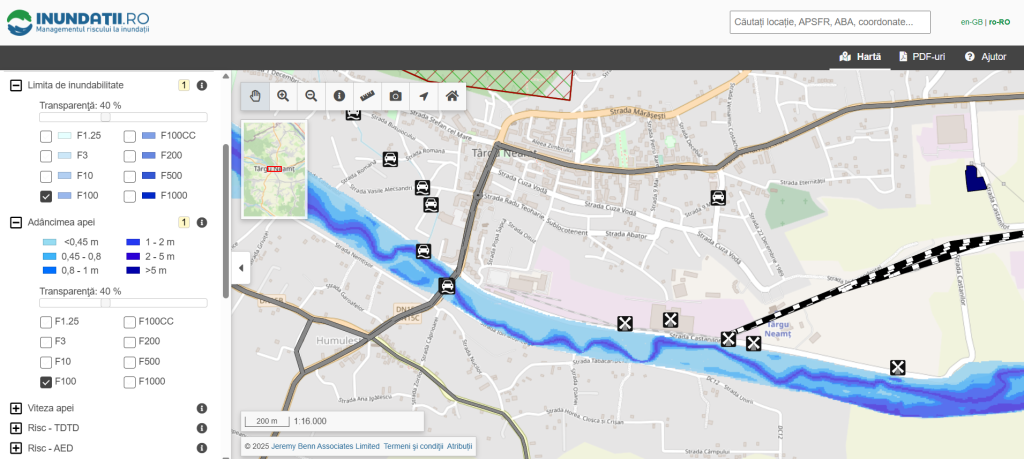The width and height of the screenshot is (1024, 459).
Task: Switch language to en-GB
Action: click(x=970, y=22)
